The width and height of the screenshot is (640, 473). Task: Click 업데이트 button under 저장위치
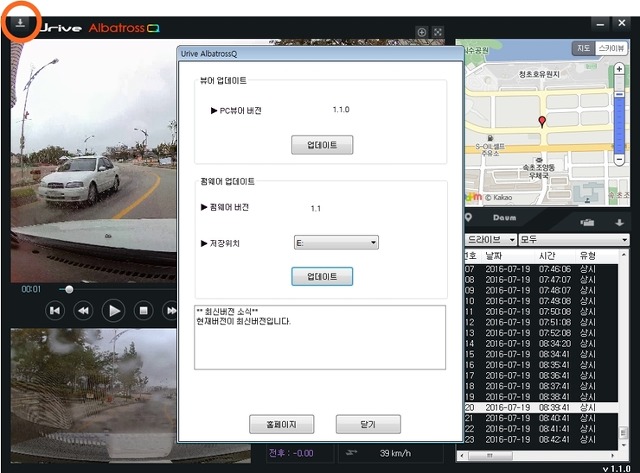click(322, 277)
